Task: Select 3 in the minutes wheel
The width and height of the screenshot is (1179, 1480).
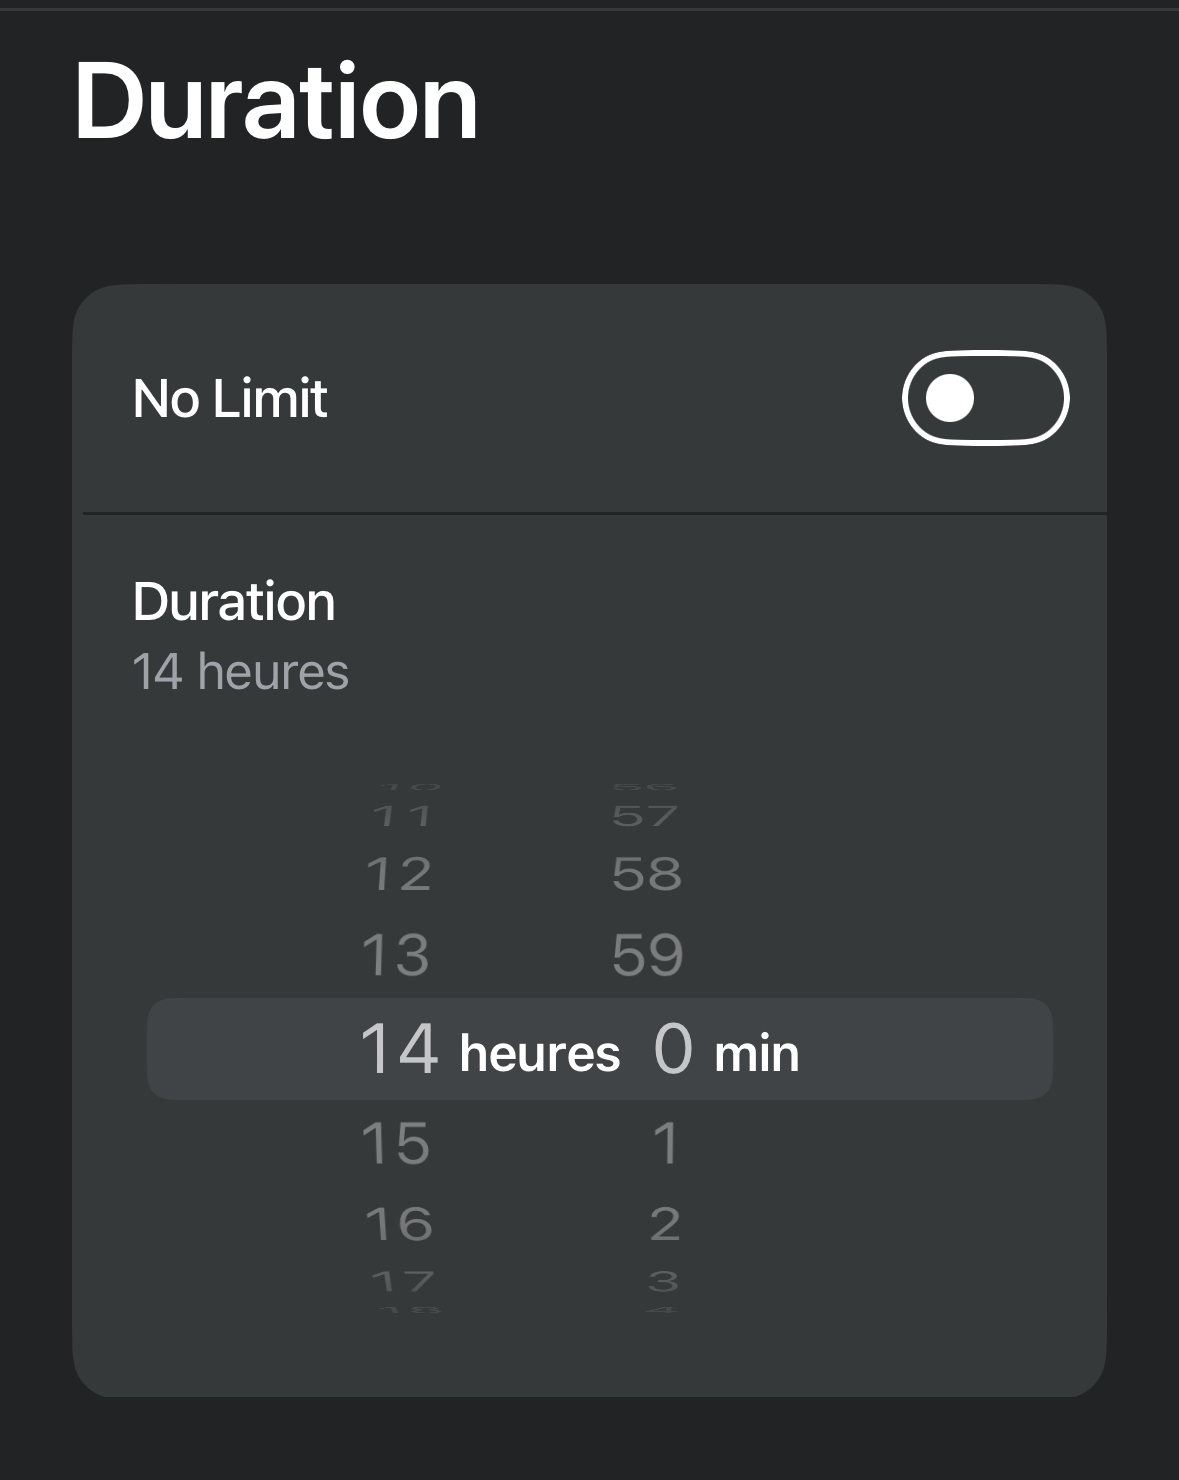Action: [663, 1281]
